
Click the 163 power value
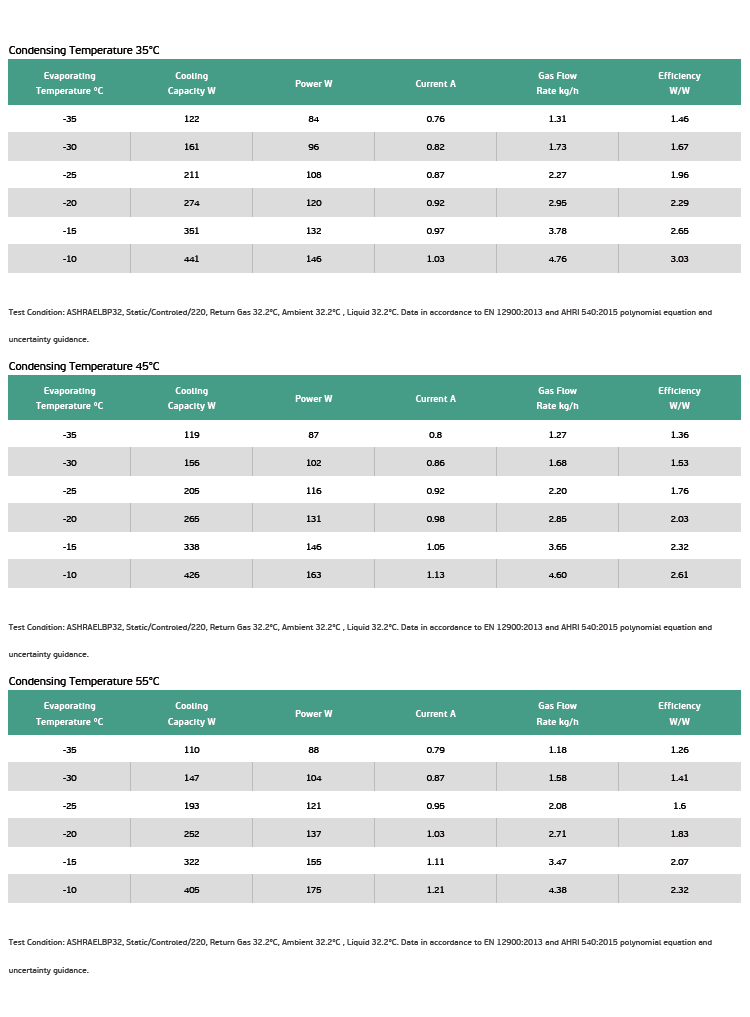pos(313,575)
